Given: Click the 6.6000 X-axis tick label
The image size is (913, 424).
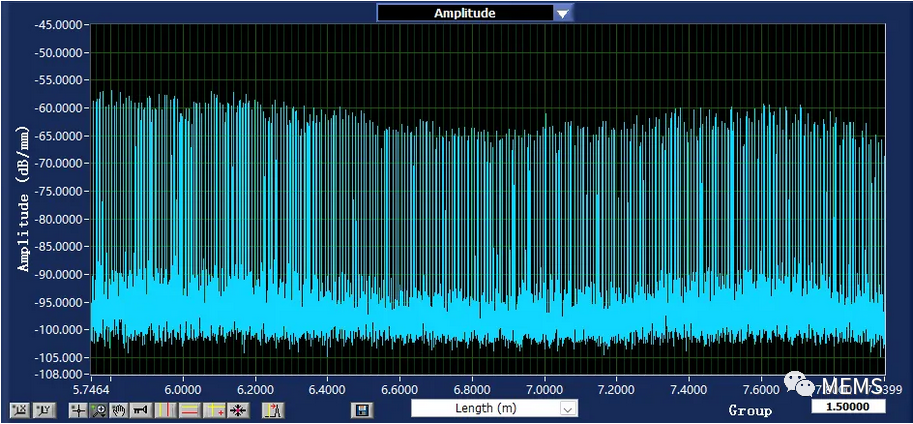Looking at the screenshot, I should [399, 388].
